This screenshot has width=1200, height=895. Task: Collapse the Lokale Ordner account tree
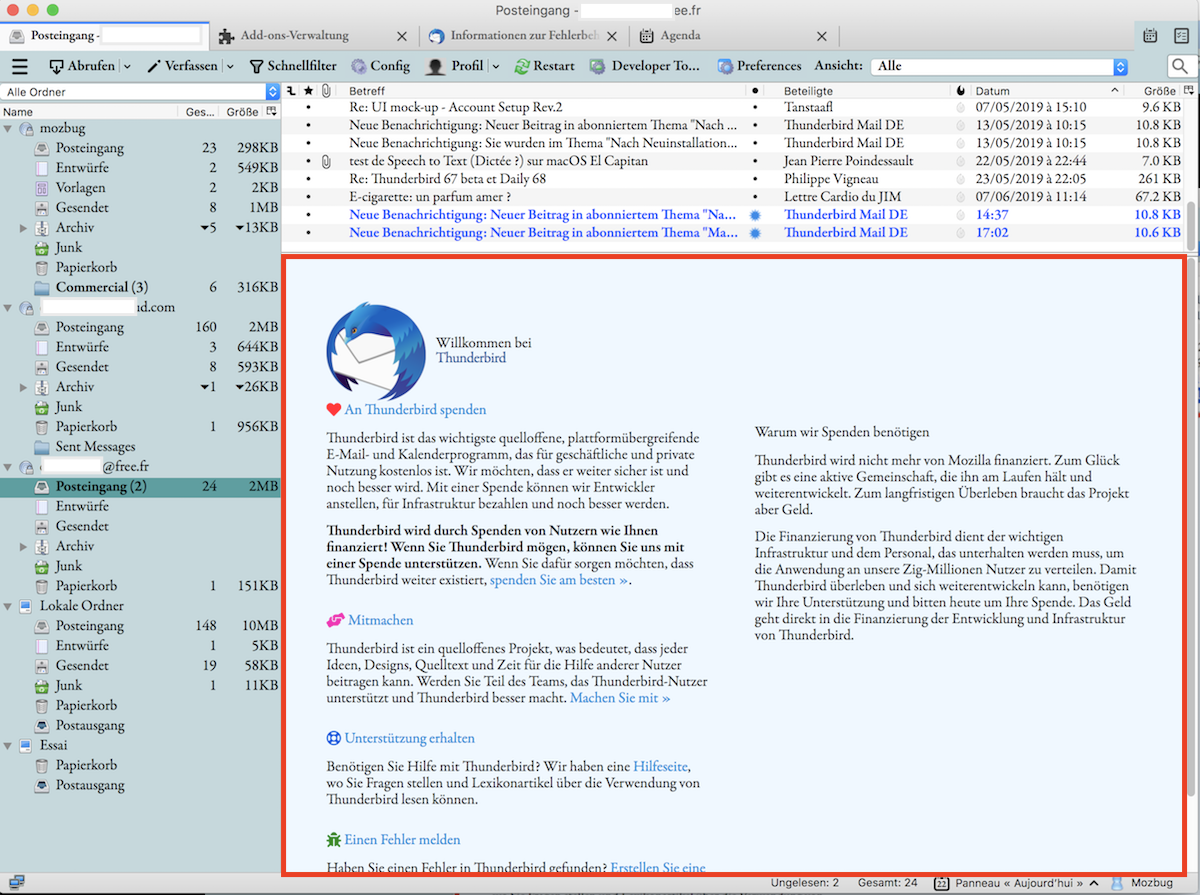9,606
